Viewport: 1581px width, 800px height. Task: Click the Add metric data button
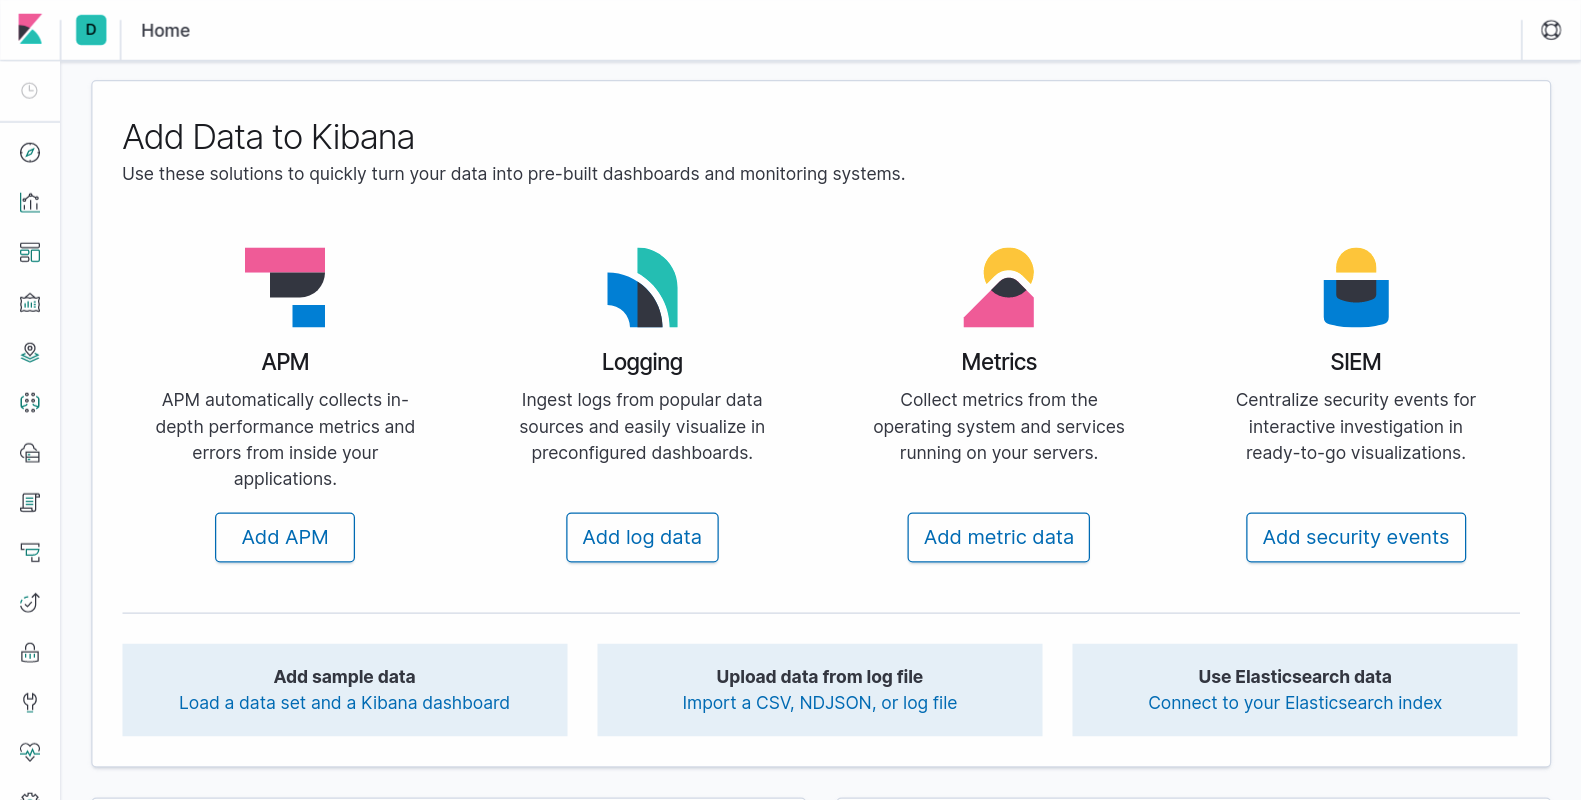tap(999, 538)
